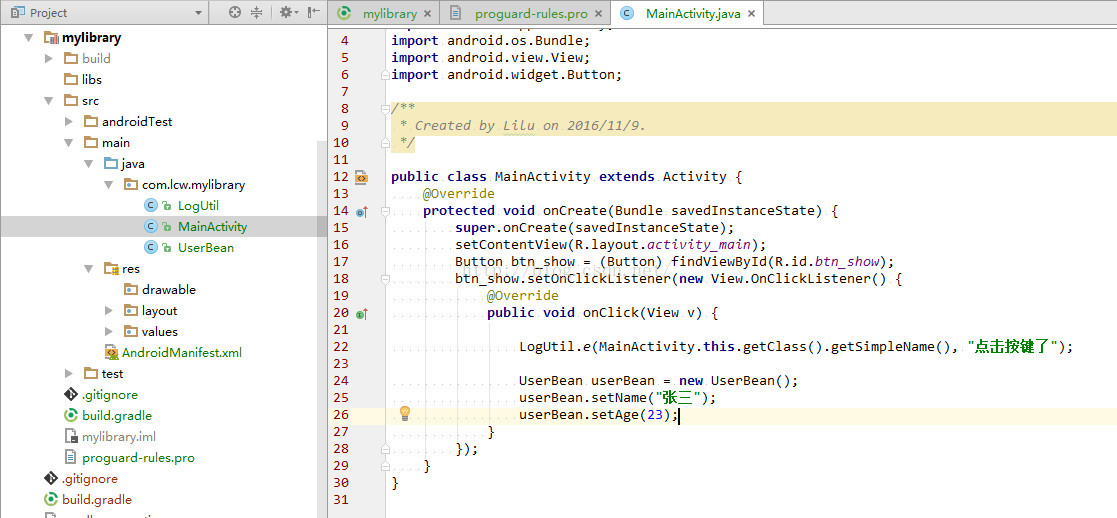
Task: Open the Project panel settings gear
Action: pyautogui.click(x=286, y=13)
